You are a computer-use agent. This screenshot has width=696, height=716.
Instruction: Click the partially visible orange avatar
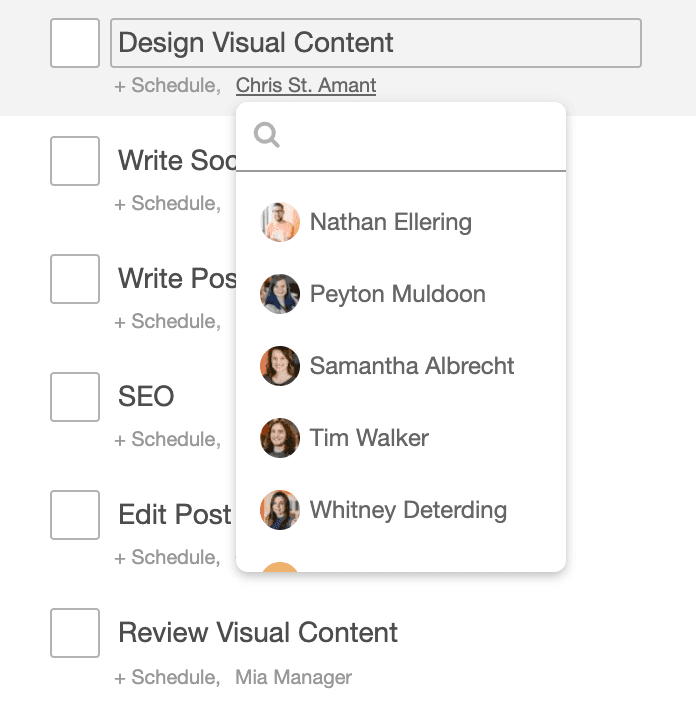click(280, 568)
